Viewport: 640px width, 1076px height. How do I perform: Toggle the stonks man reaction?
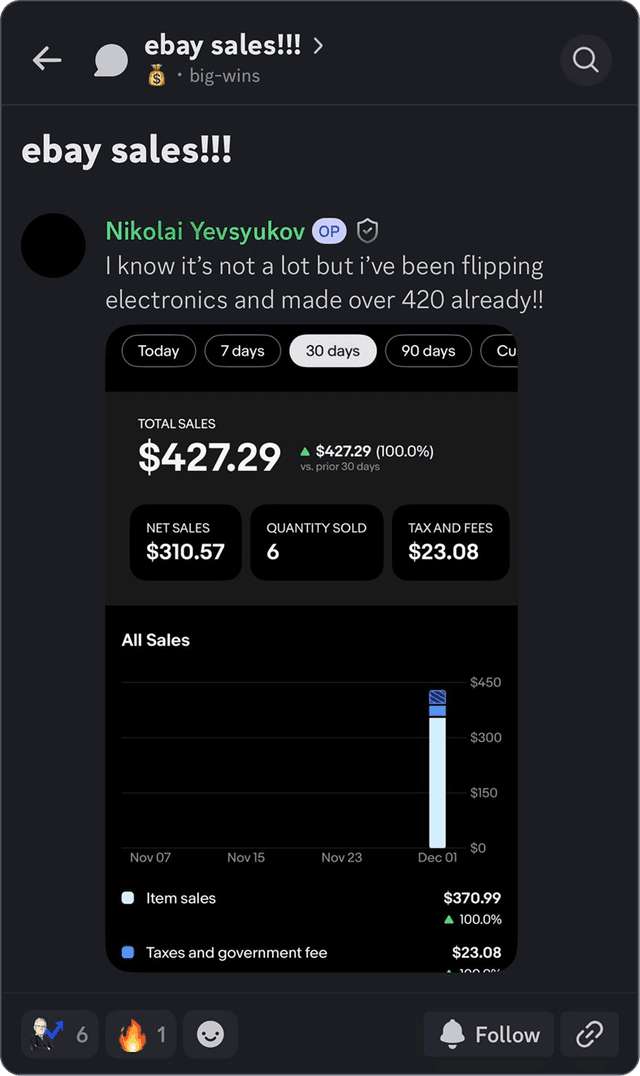(60, 1034)
